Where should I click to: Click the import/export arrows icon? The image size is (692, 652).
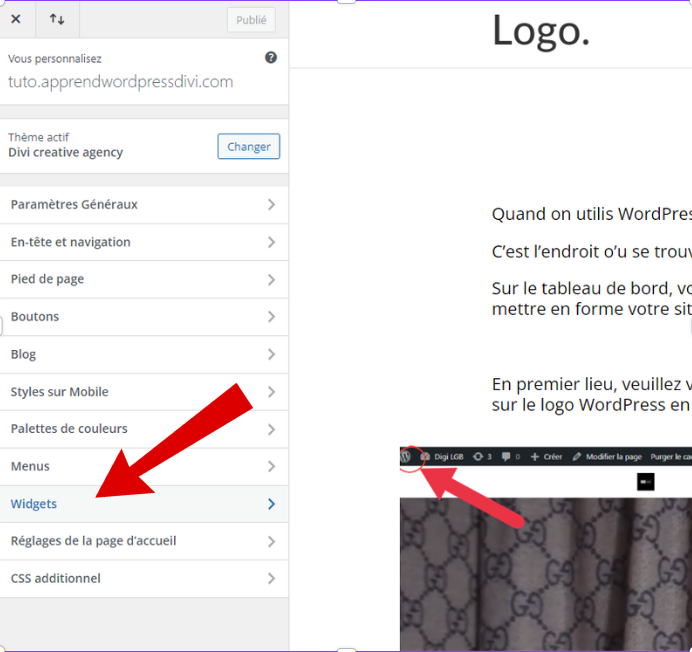click(57, 19)
